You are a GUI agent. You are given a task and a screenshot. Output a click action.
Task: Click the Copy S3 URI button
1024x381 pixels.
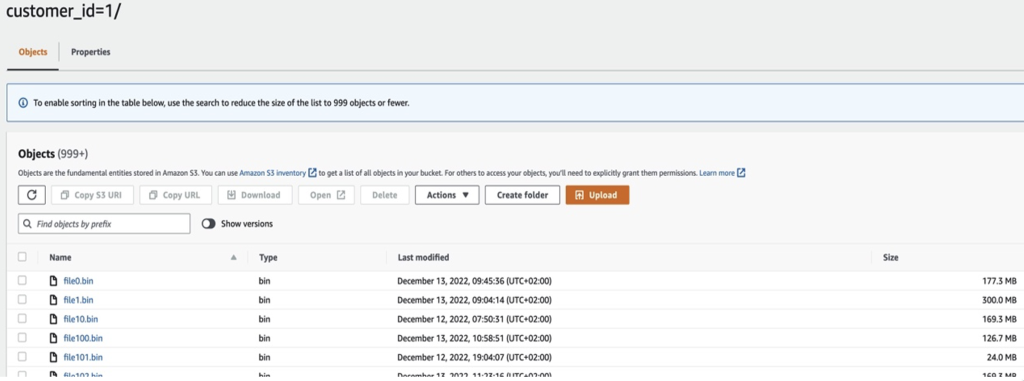tap(93, 195)
